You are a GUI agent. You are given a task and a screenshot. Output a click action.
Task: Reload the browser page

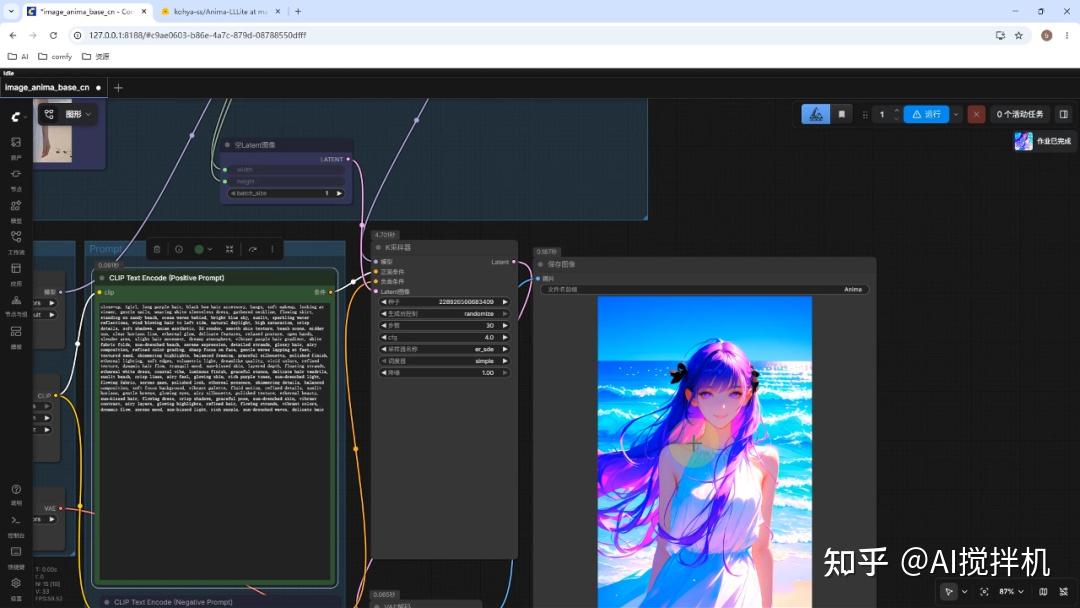point(53,35)
